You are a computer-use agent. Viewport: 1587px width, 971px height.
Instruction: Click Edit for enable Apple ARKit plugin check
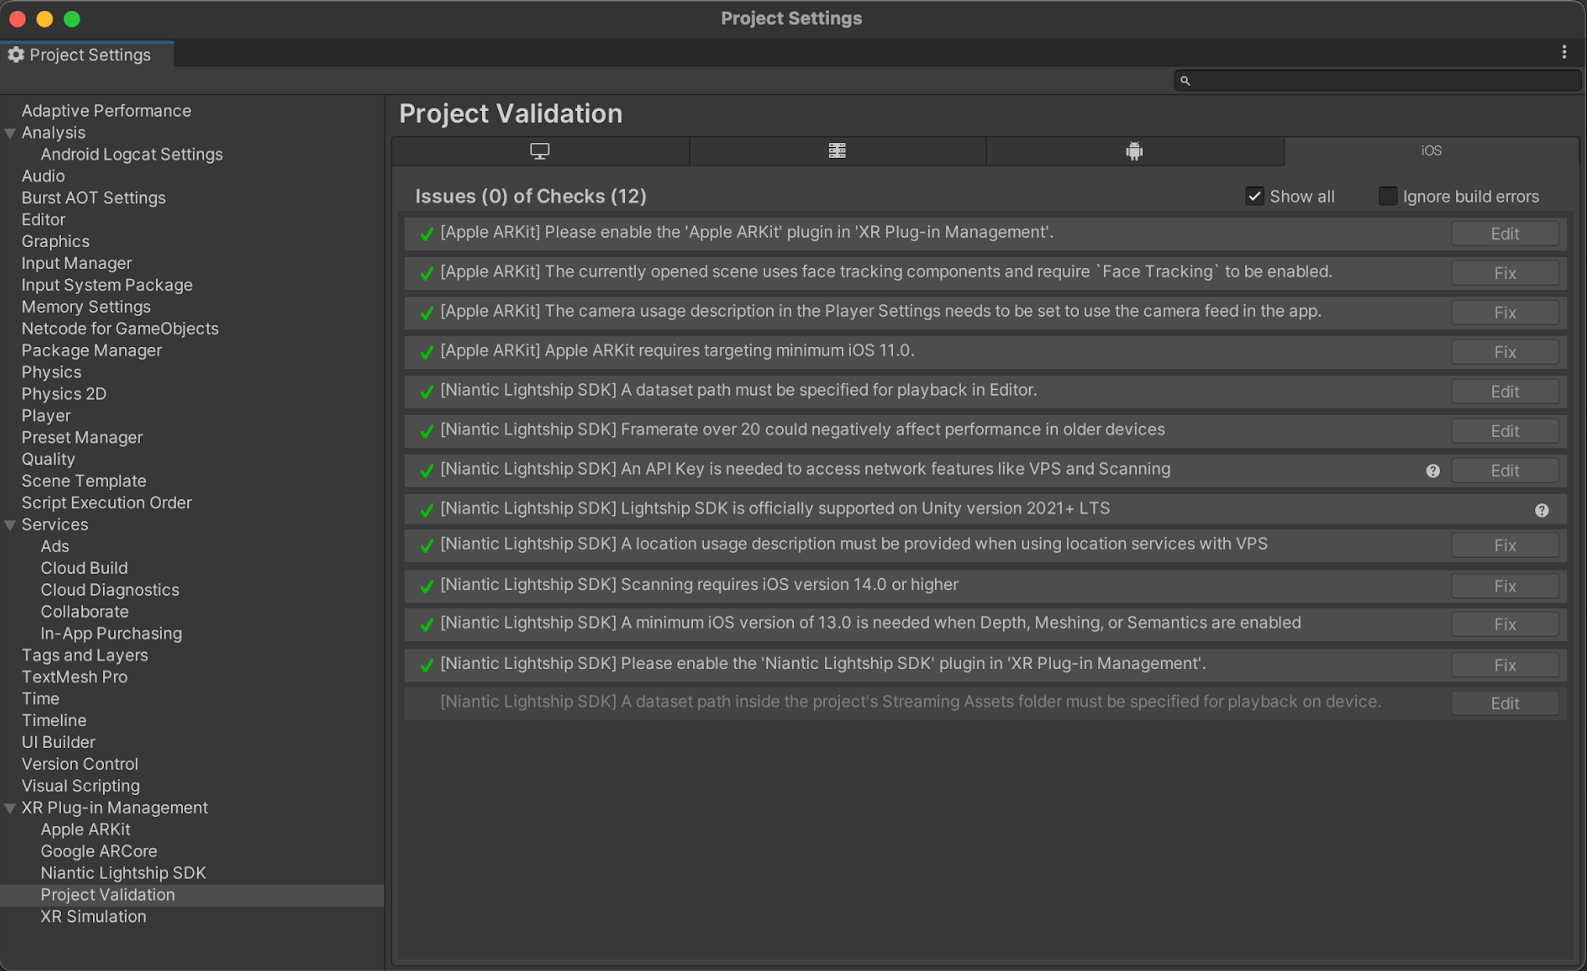click(1505, 233)
